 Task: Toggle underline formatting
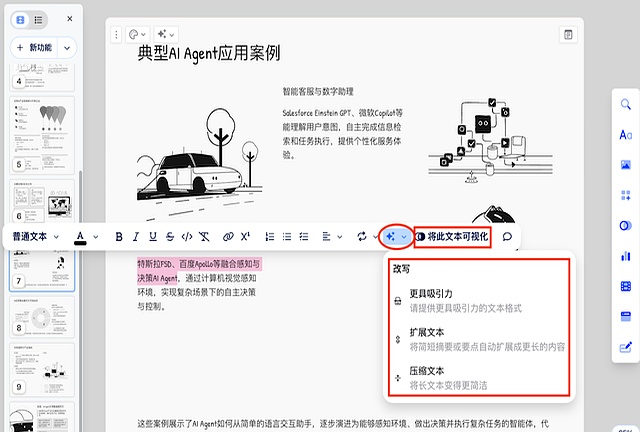pos(153,237)
